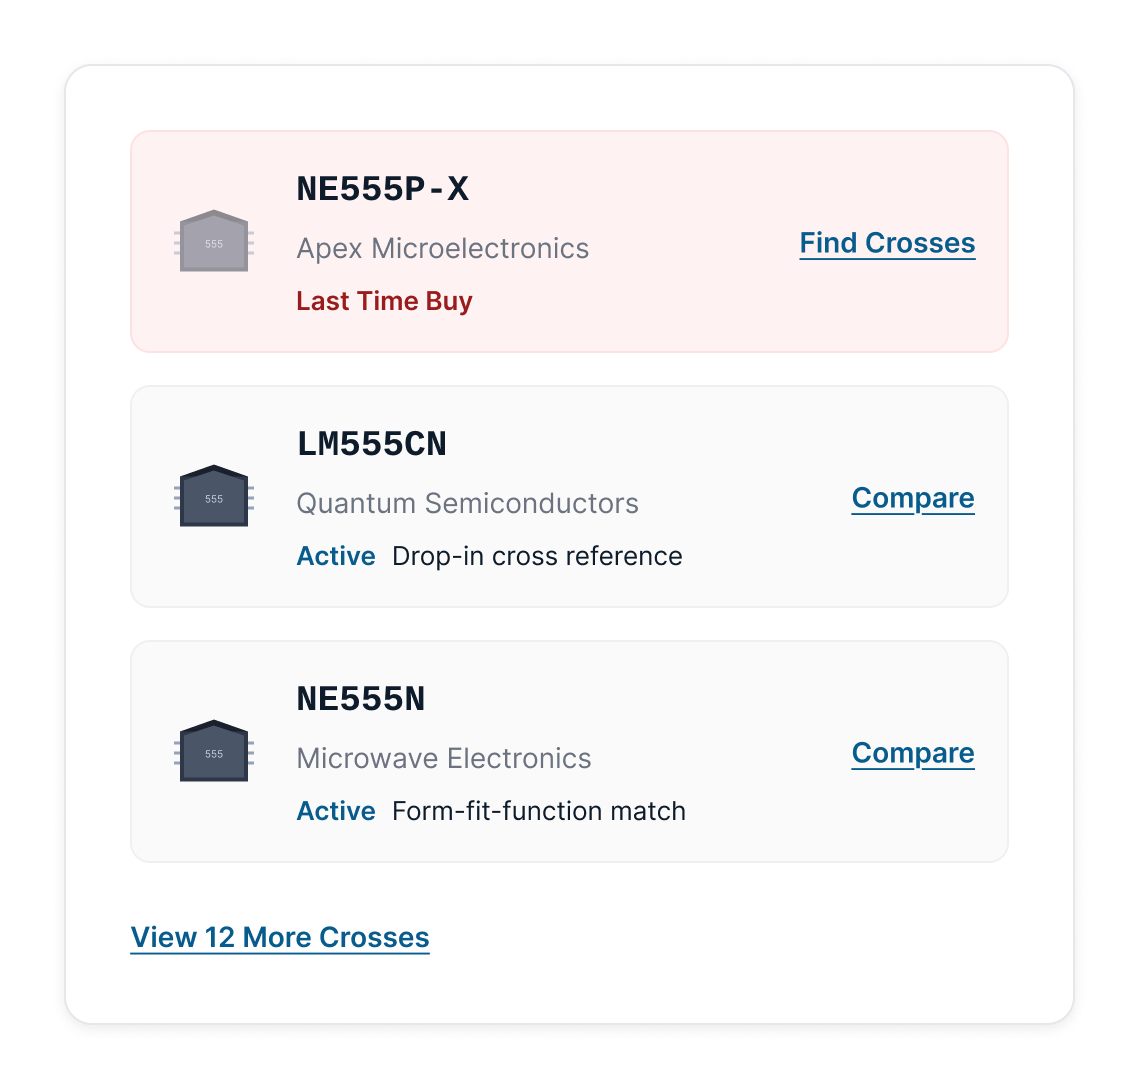This screenshot has height=1089, width=1139.
Task: Click Compare on the LM555CN card
Action: [x=912, y=498]
